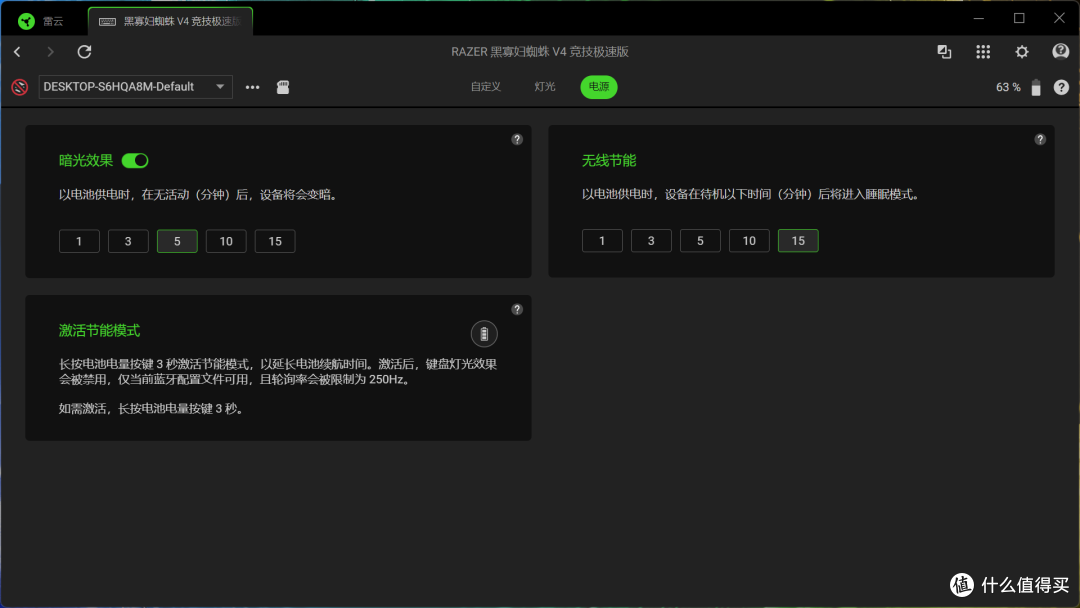This screenshot has width=1080, height=608.
Task: Minimize the Synapse window
Action: click(x=979, y=19)
